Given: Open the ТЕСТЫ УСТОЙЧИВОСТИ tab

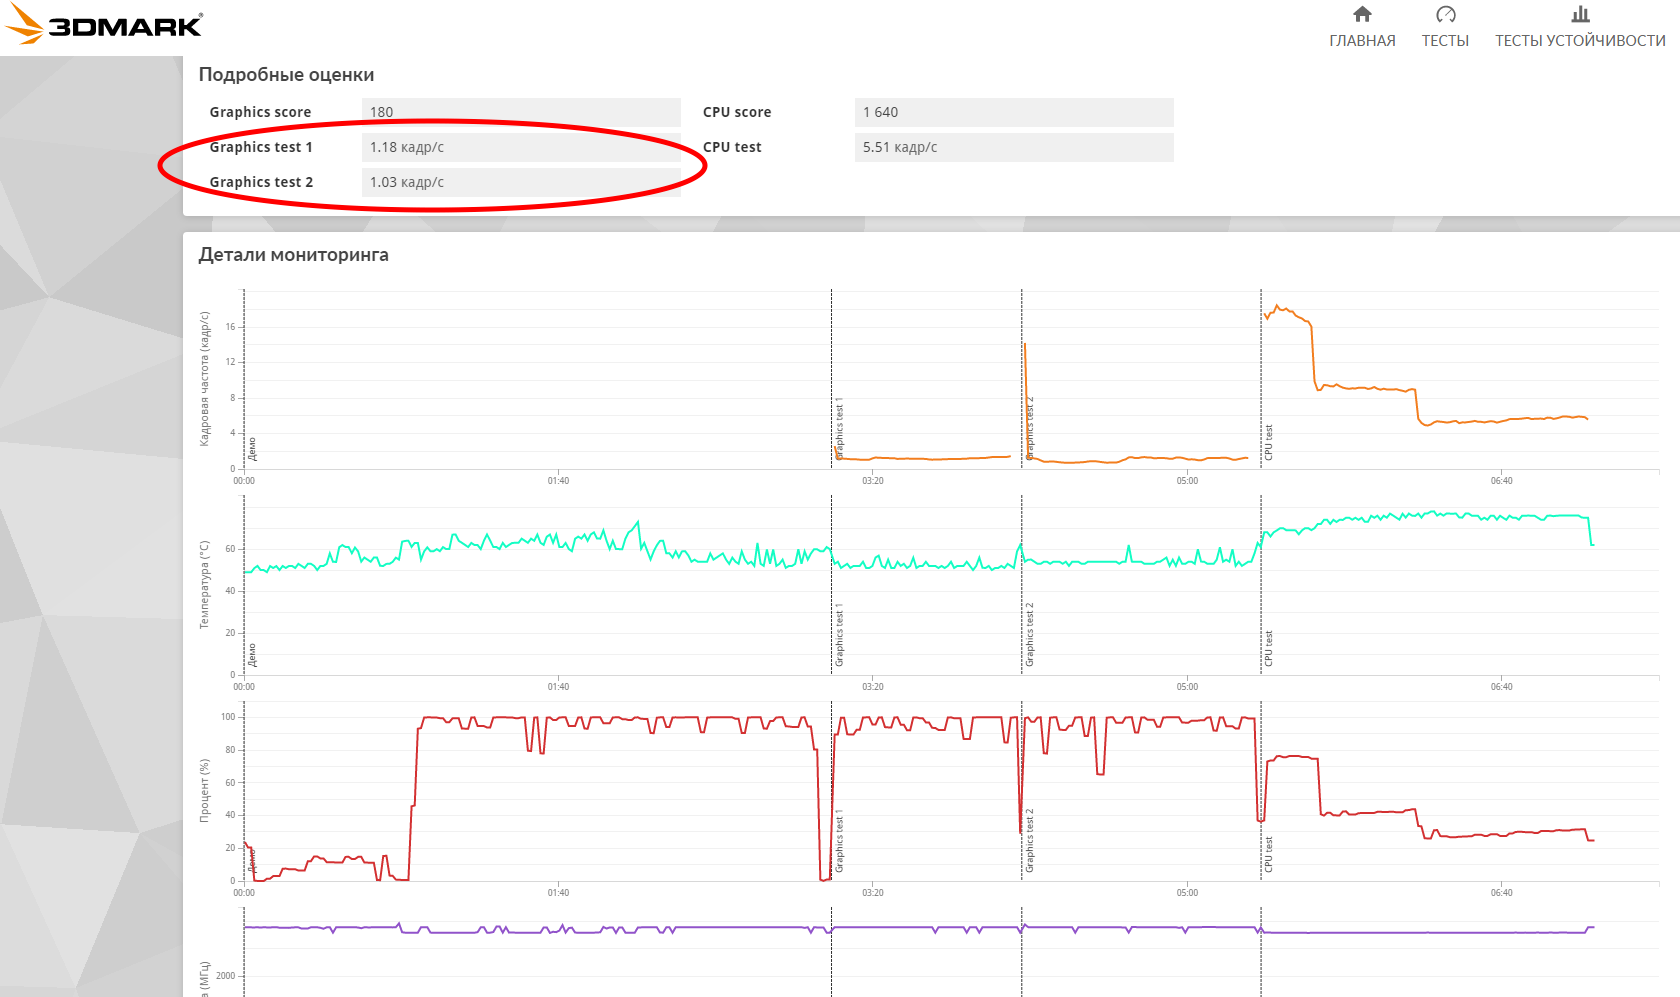Looking at the screenshot, I should (x=1580, y=41).
